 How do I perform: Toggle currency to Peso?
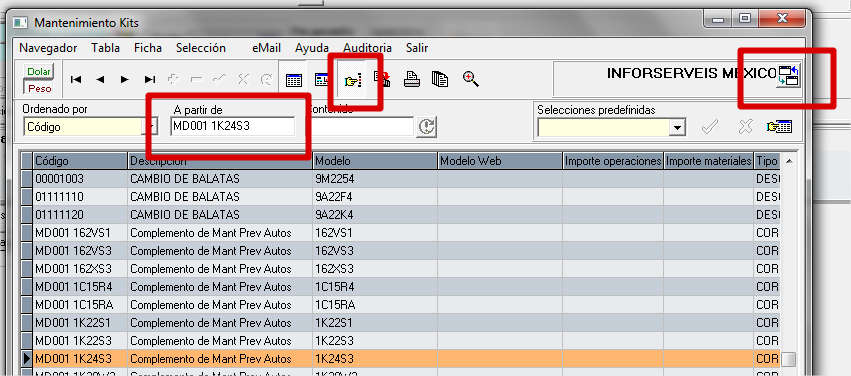[x=40, y=88]
